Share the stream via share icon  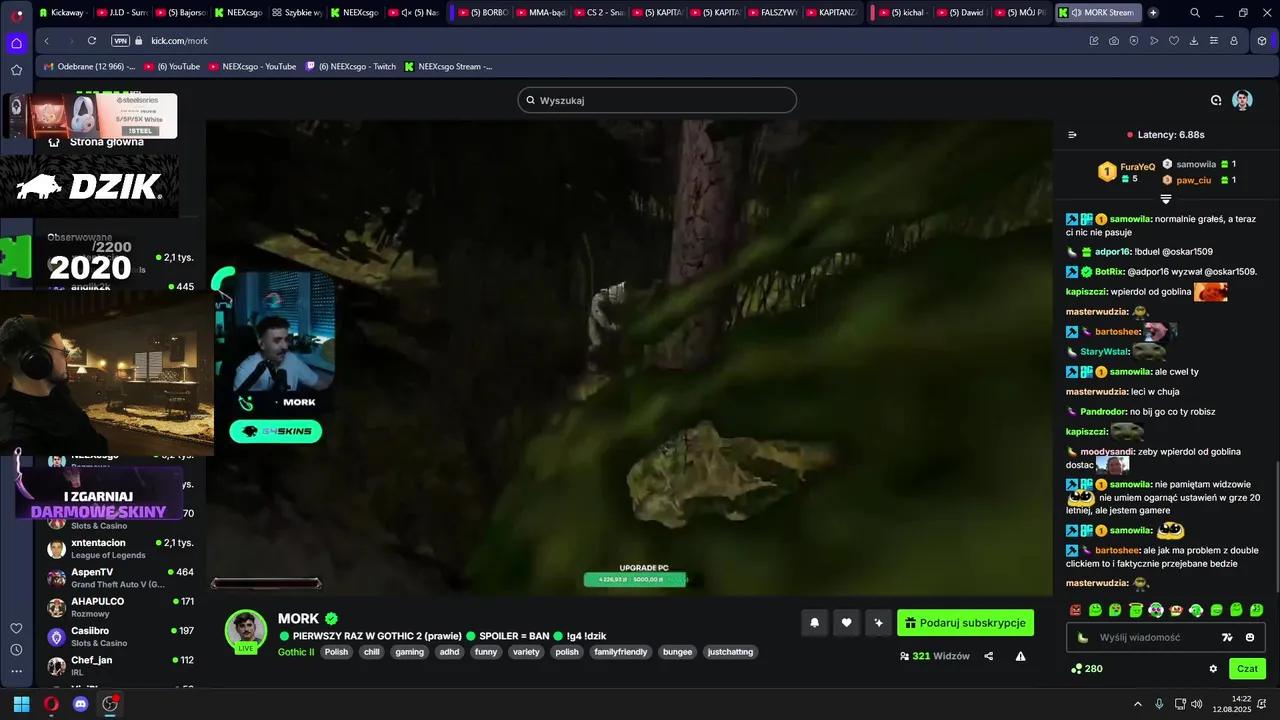[x=989, y=656]
